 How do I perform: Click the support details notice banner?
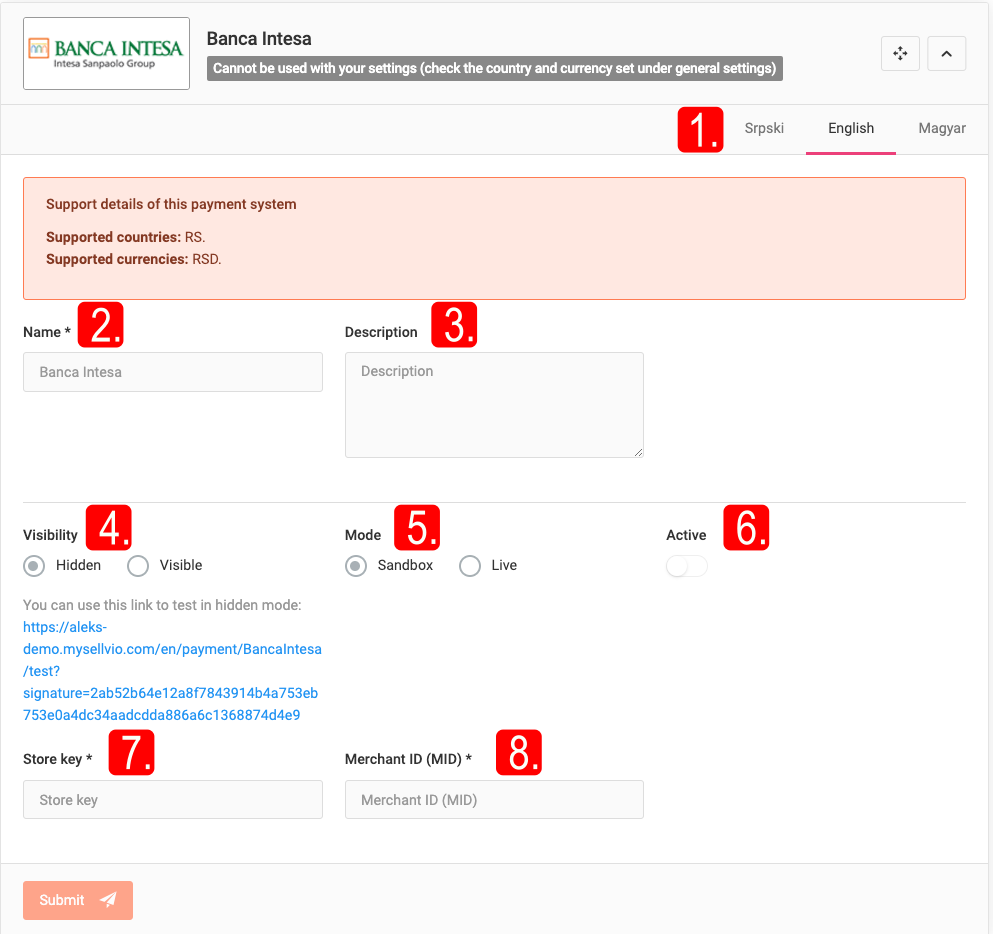click(x=494, y=238)
